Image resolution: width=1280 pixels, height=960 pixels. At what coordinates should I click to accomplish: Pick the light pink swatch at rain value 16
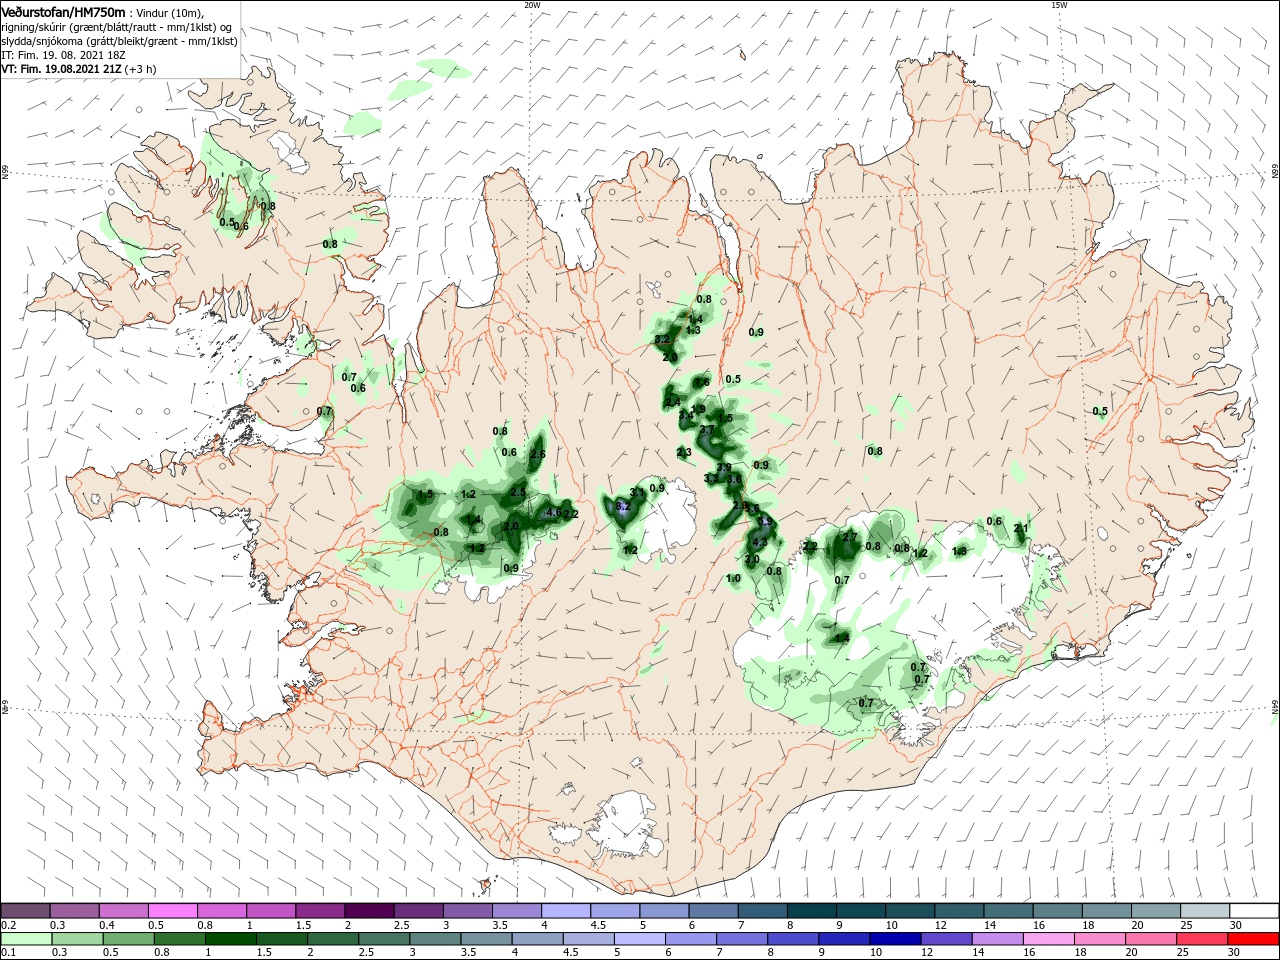(x=1049, y=939)
